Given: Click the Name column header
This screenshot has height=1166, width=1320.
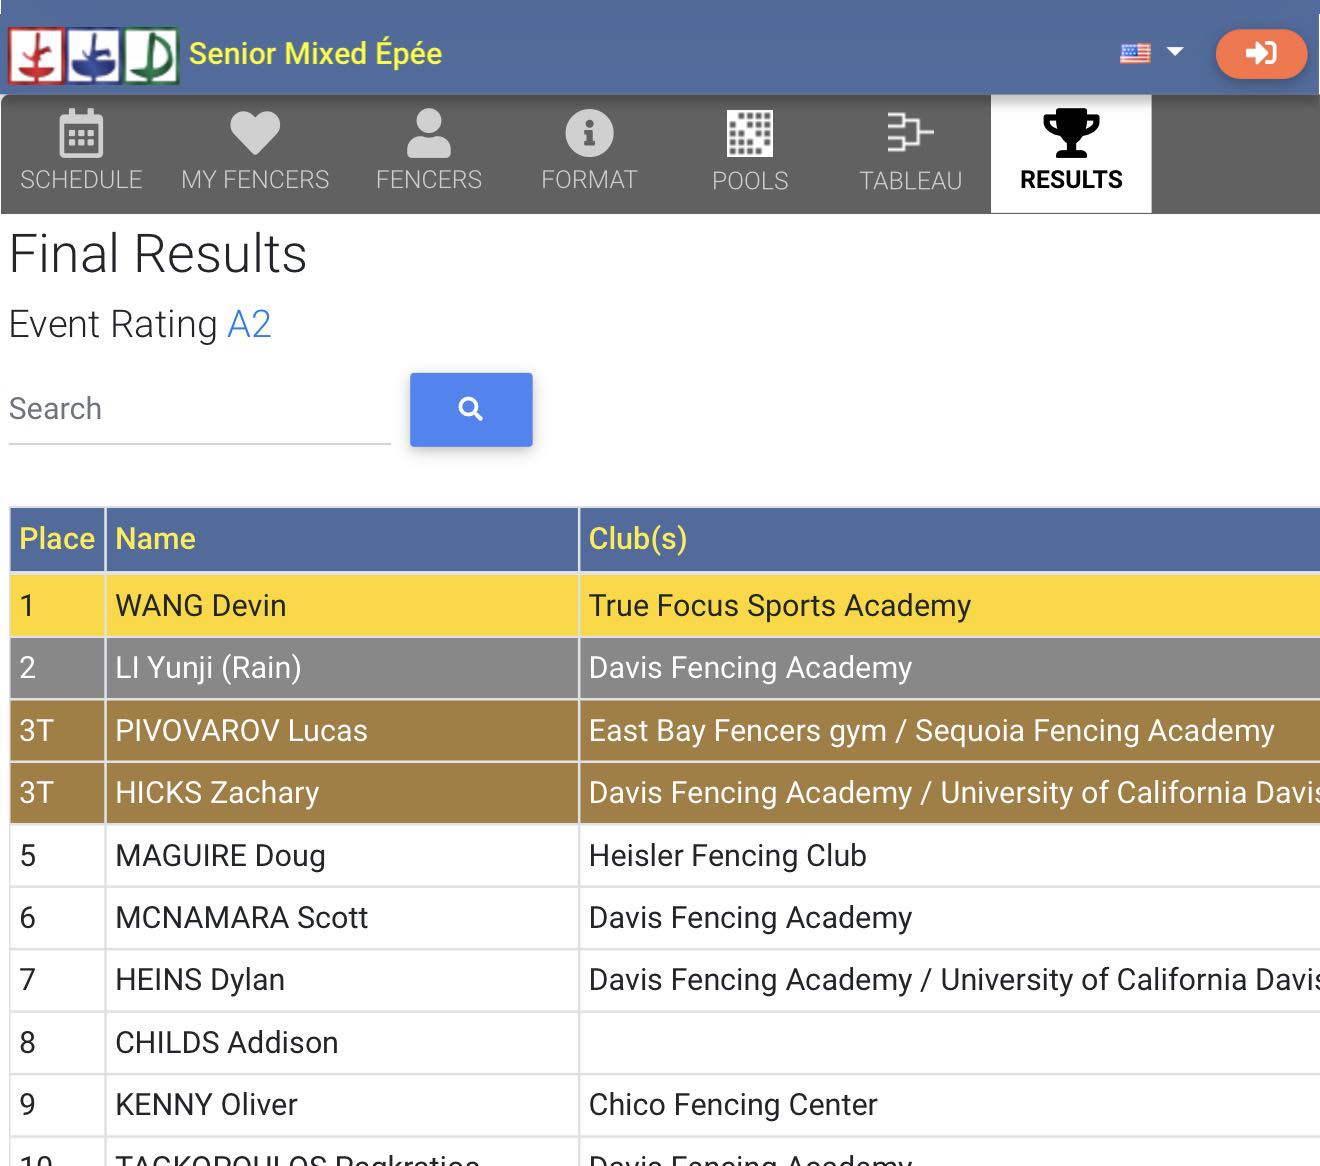Looking at the screenshot, I should click(x=342, y=539).
